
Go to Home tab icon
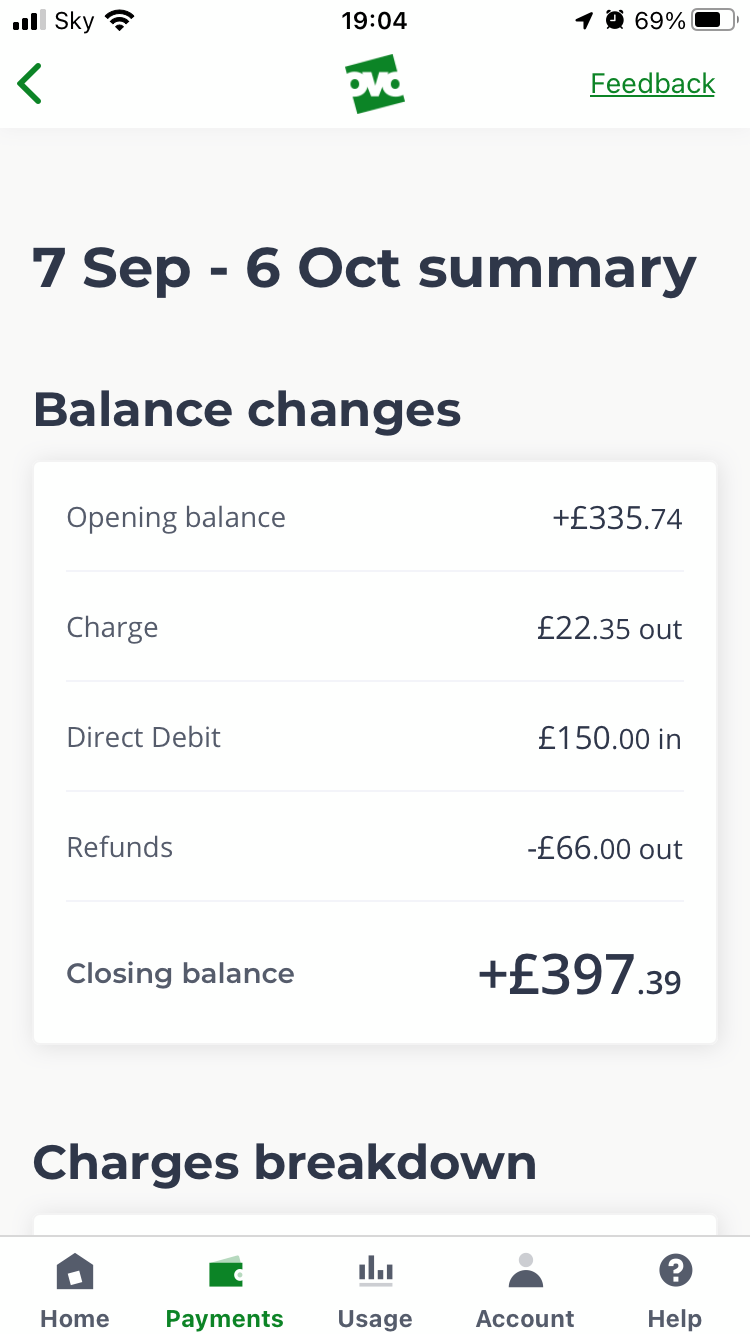coord(75,1272)
